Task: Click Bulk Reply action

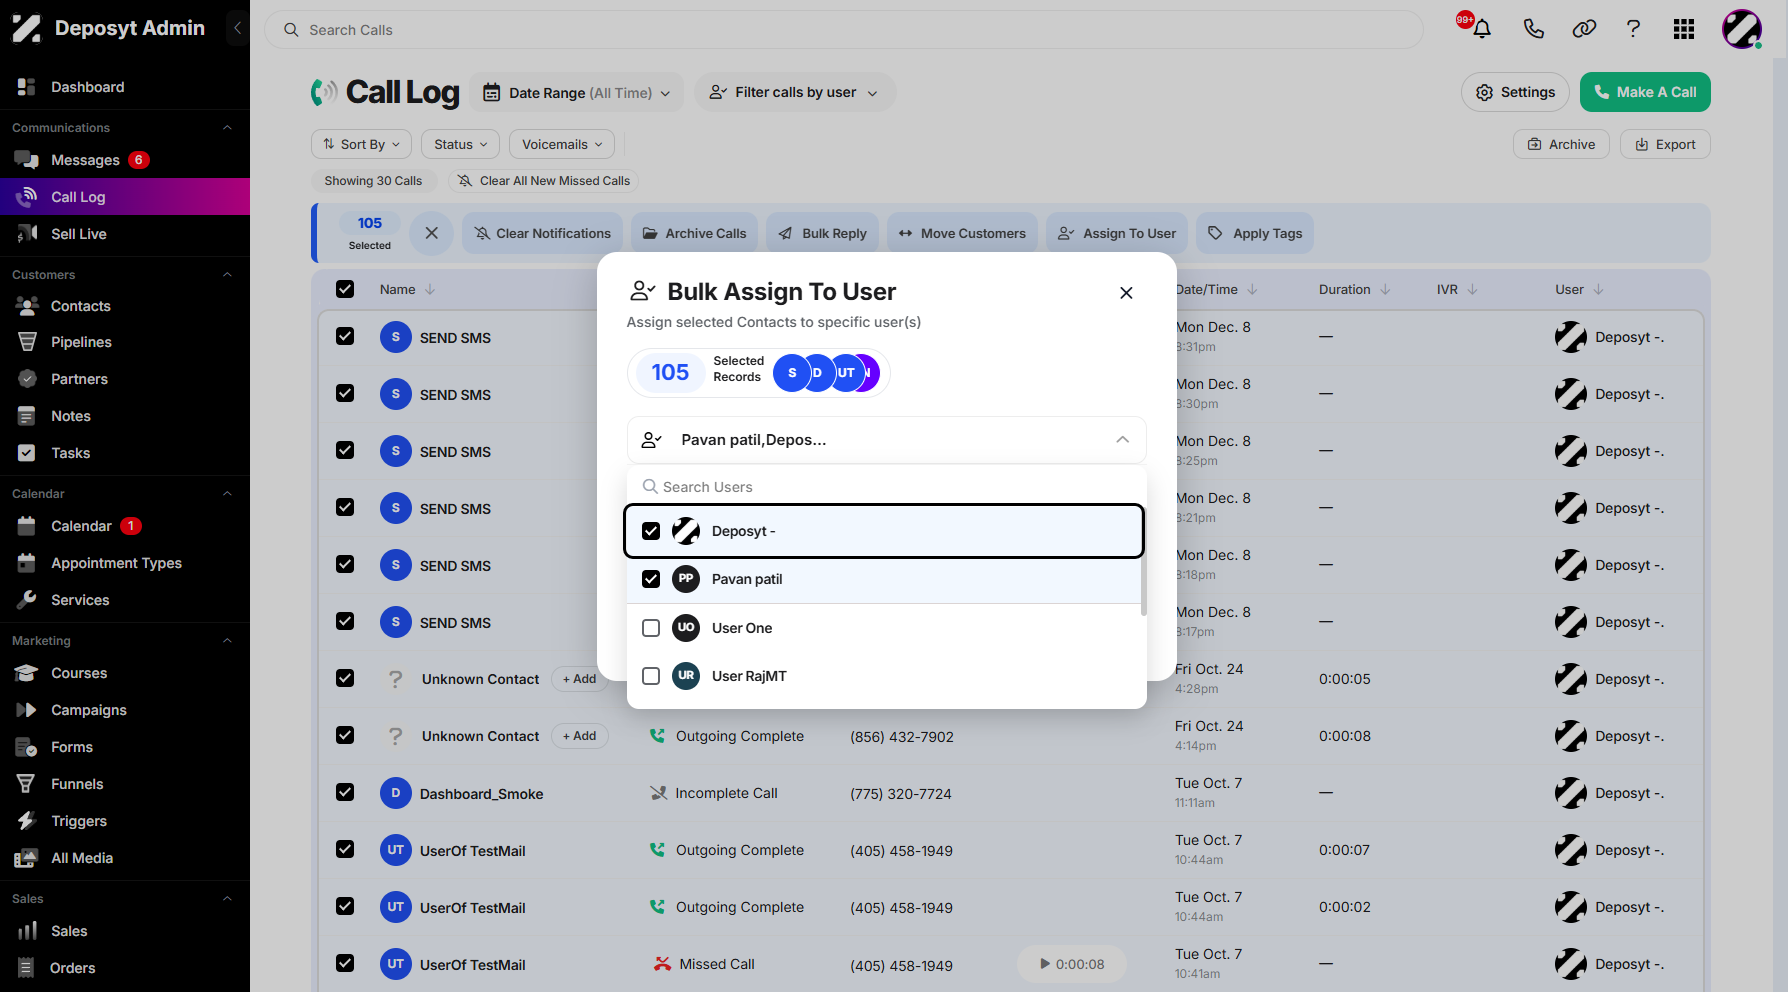Action: coord(823,233)
